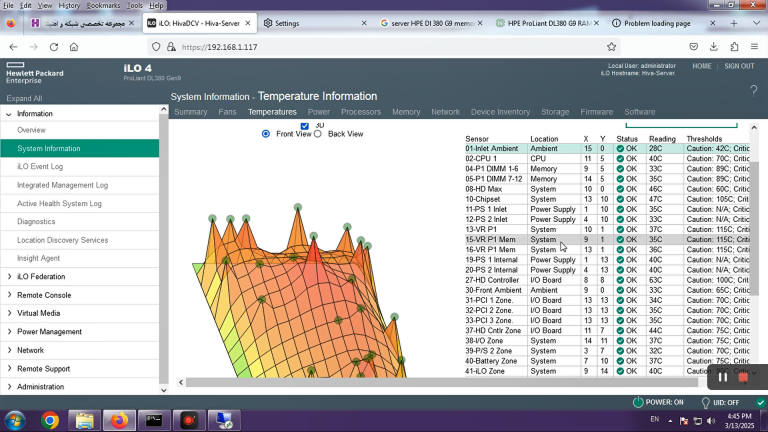Expand the Remote Console section
This screenshot has width=768, height=432.
point(9,295)
